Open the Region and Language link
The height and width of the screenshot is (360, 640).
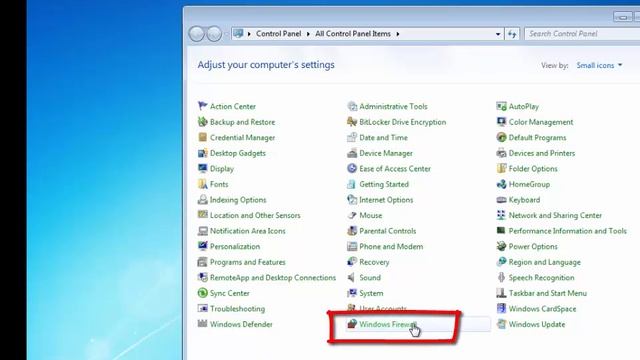point(544,262)
